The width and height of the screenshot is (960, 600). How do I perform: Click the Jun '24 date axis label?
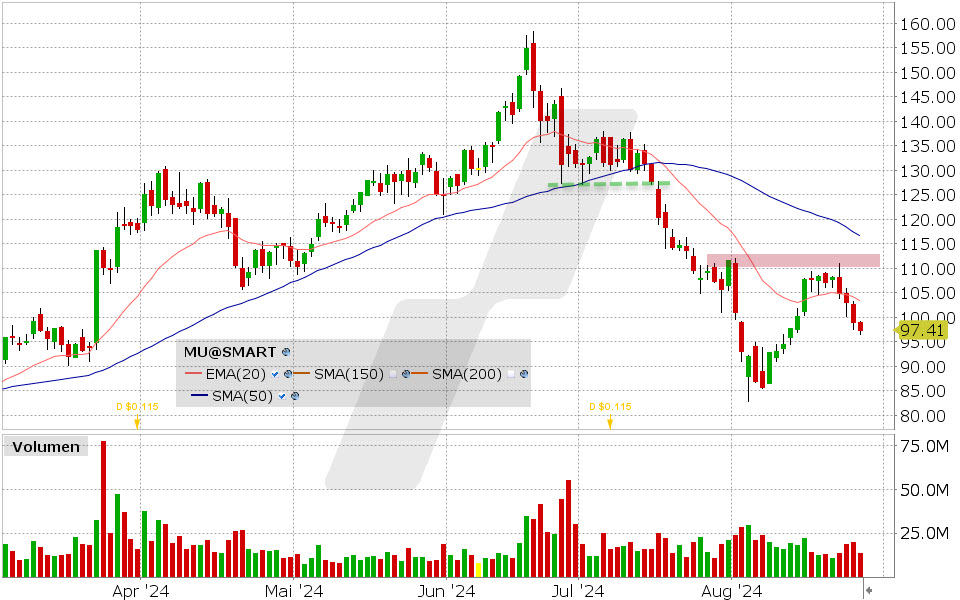pos(446,591)
